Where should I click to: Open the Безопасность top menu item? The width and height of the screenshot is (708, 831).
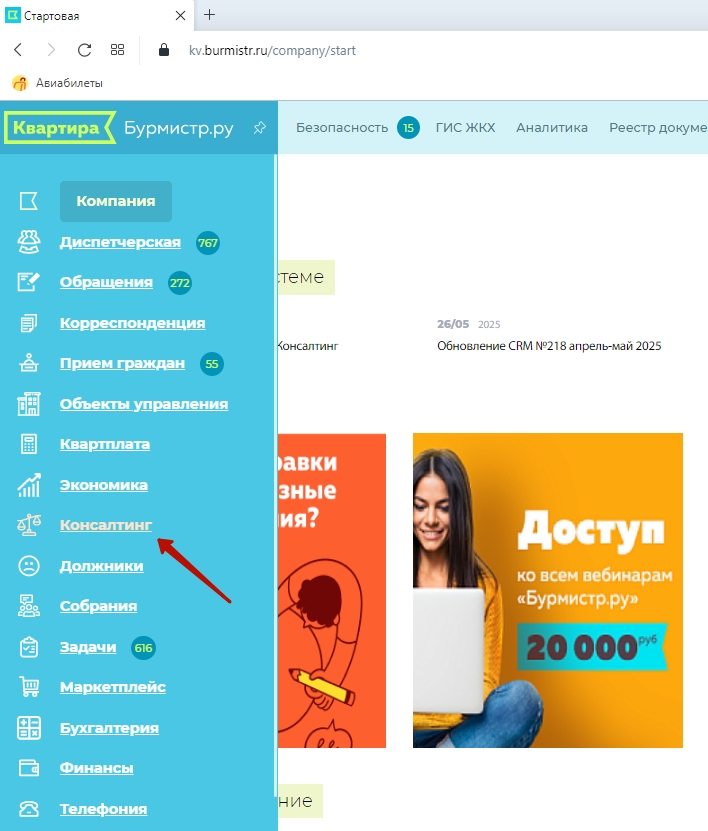pyautogui.click(x=342, y=128)
